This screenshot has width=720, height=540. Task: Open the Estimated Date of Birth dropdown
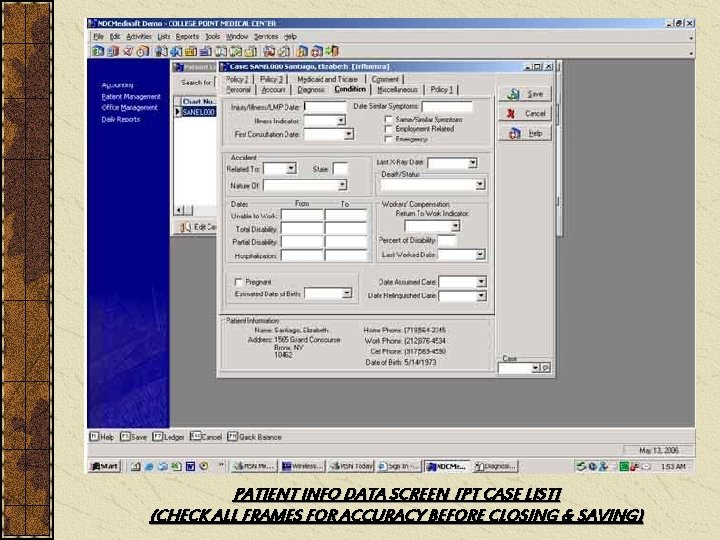[x=347, y=293]
